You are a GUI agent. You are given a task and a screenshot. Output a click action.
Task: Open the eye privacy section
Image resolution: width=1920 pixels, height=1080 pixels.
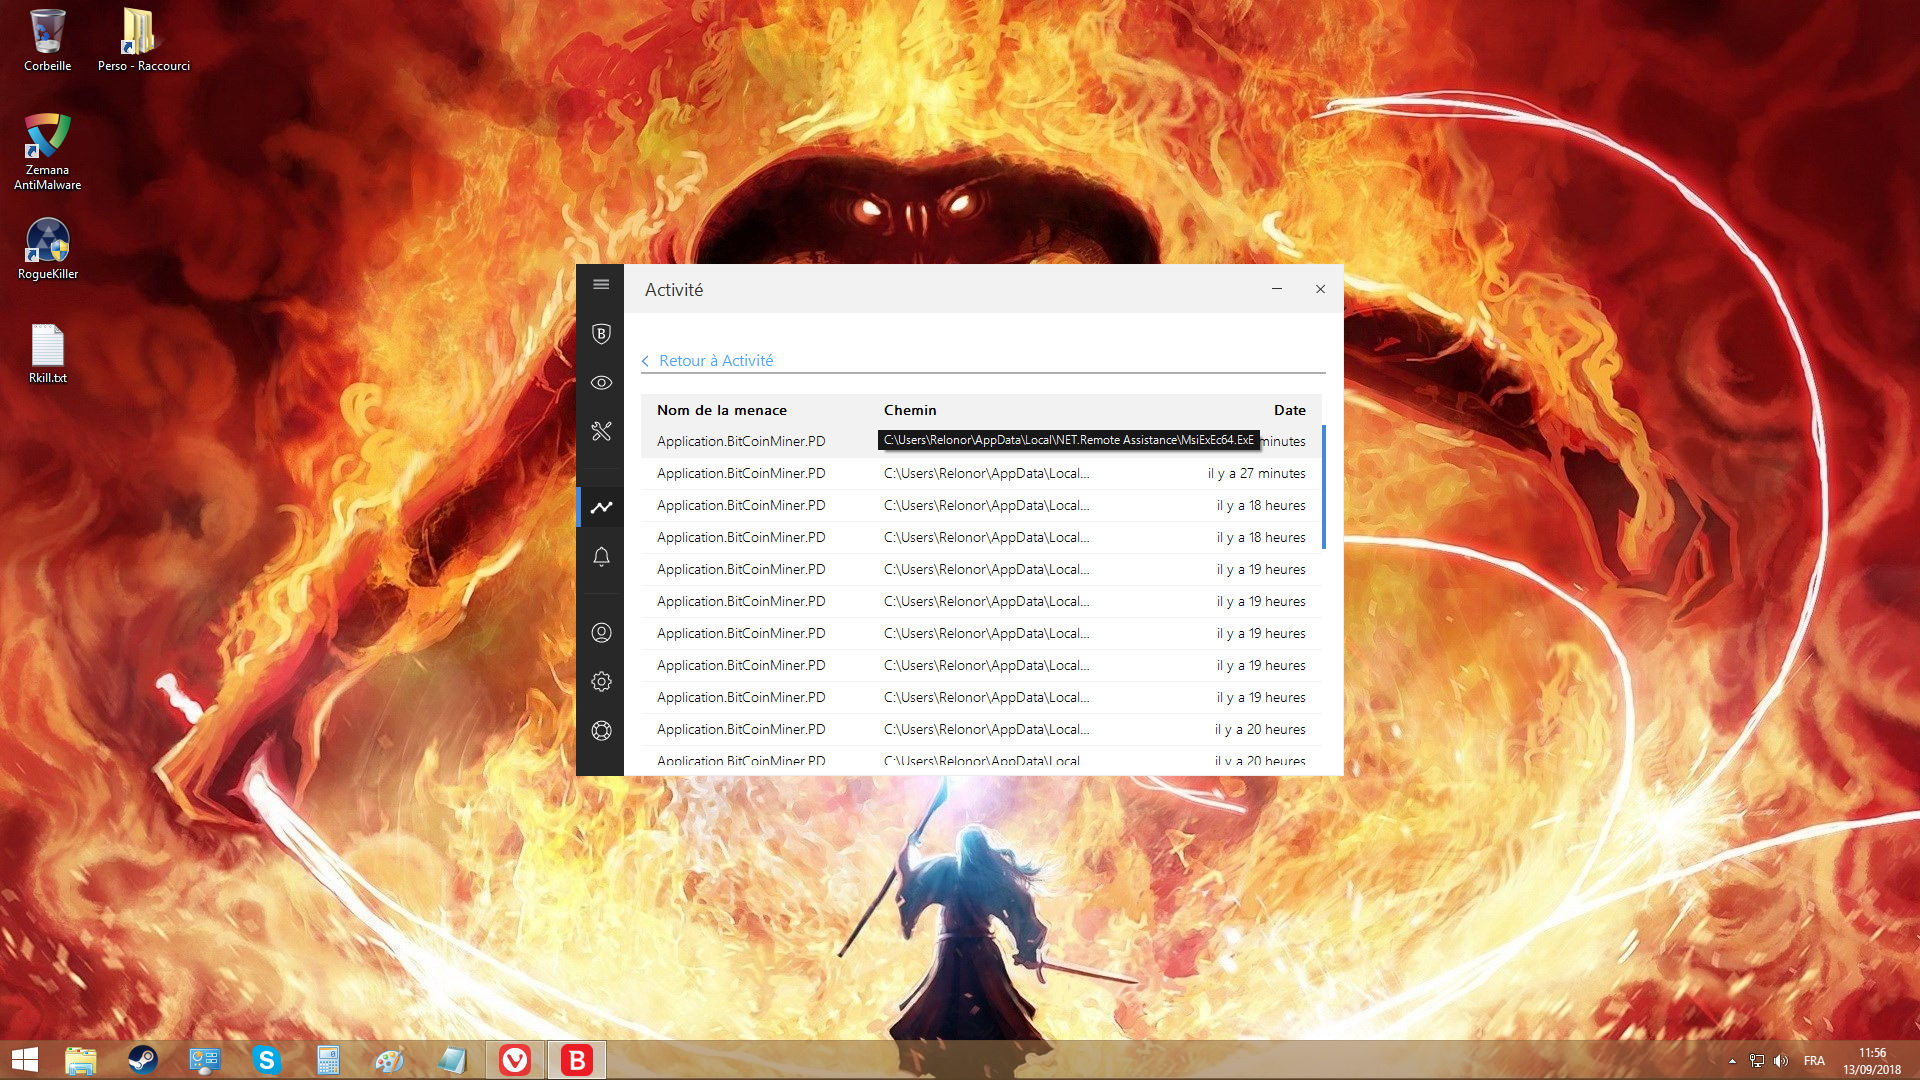[601, 383]
